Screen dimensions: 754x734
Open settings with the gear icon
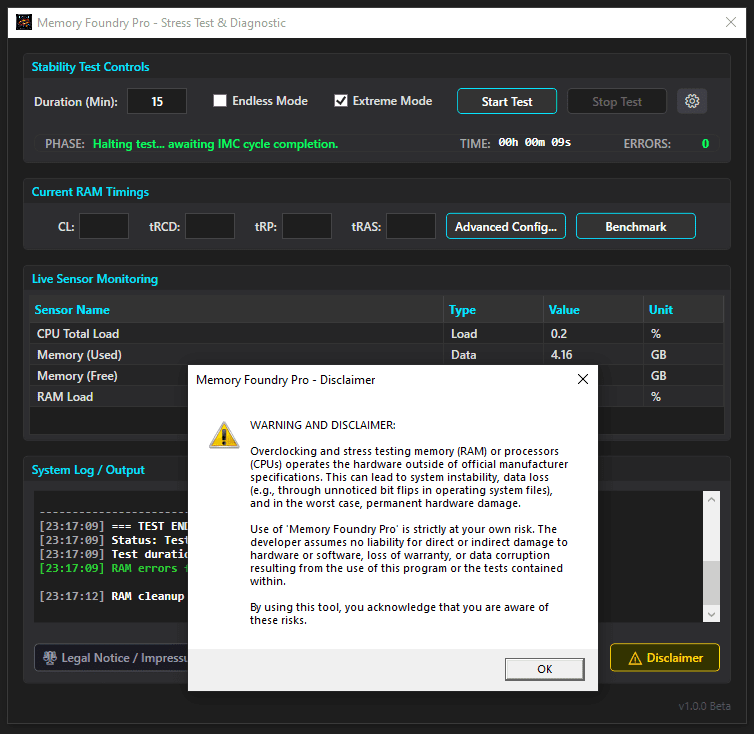click(x=691, y=101)
